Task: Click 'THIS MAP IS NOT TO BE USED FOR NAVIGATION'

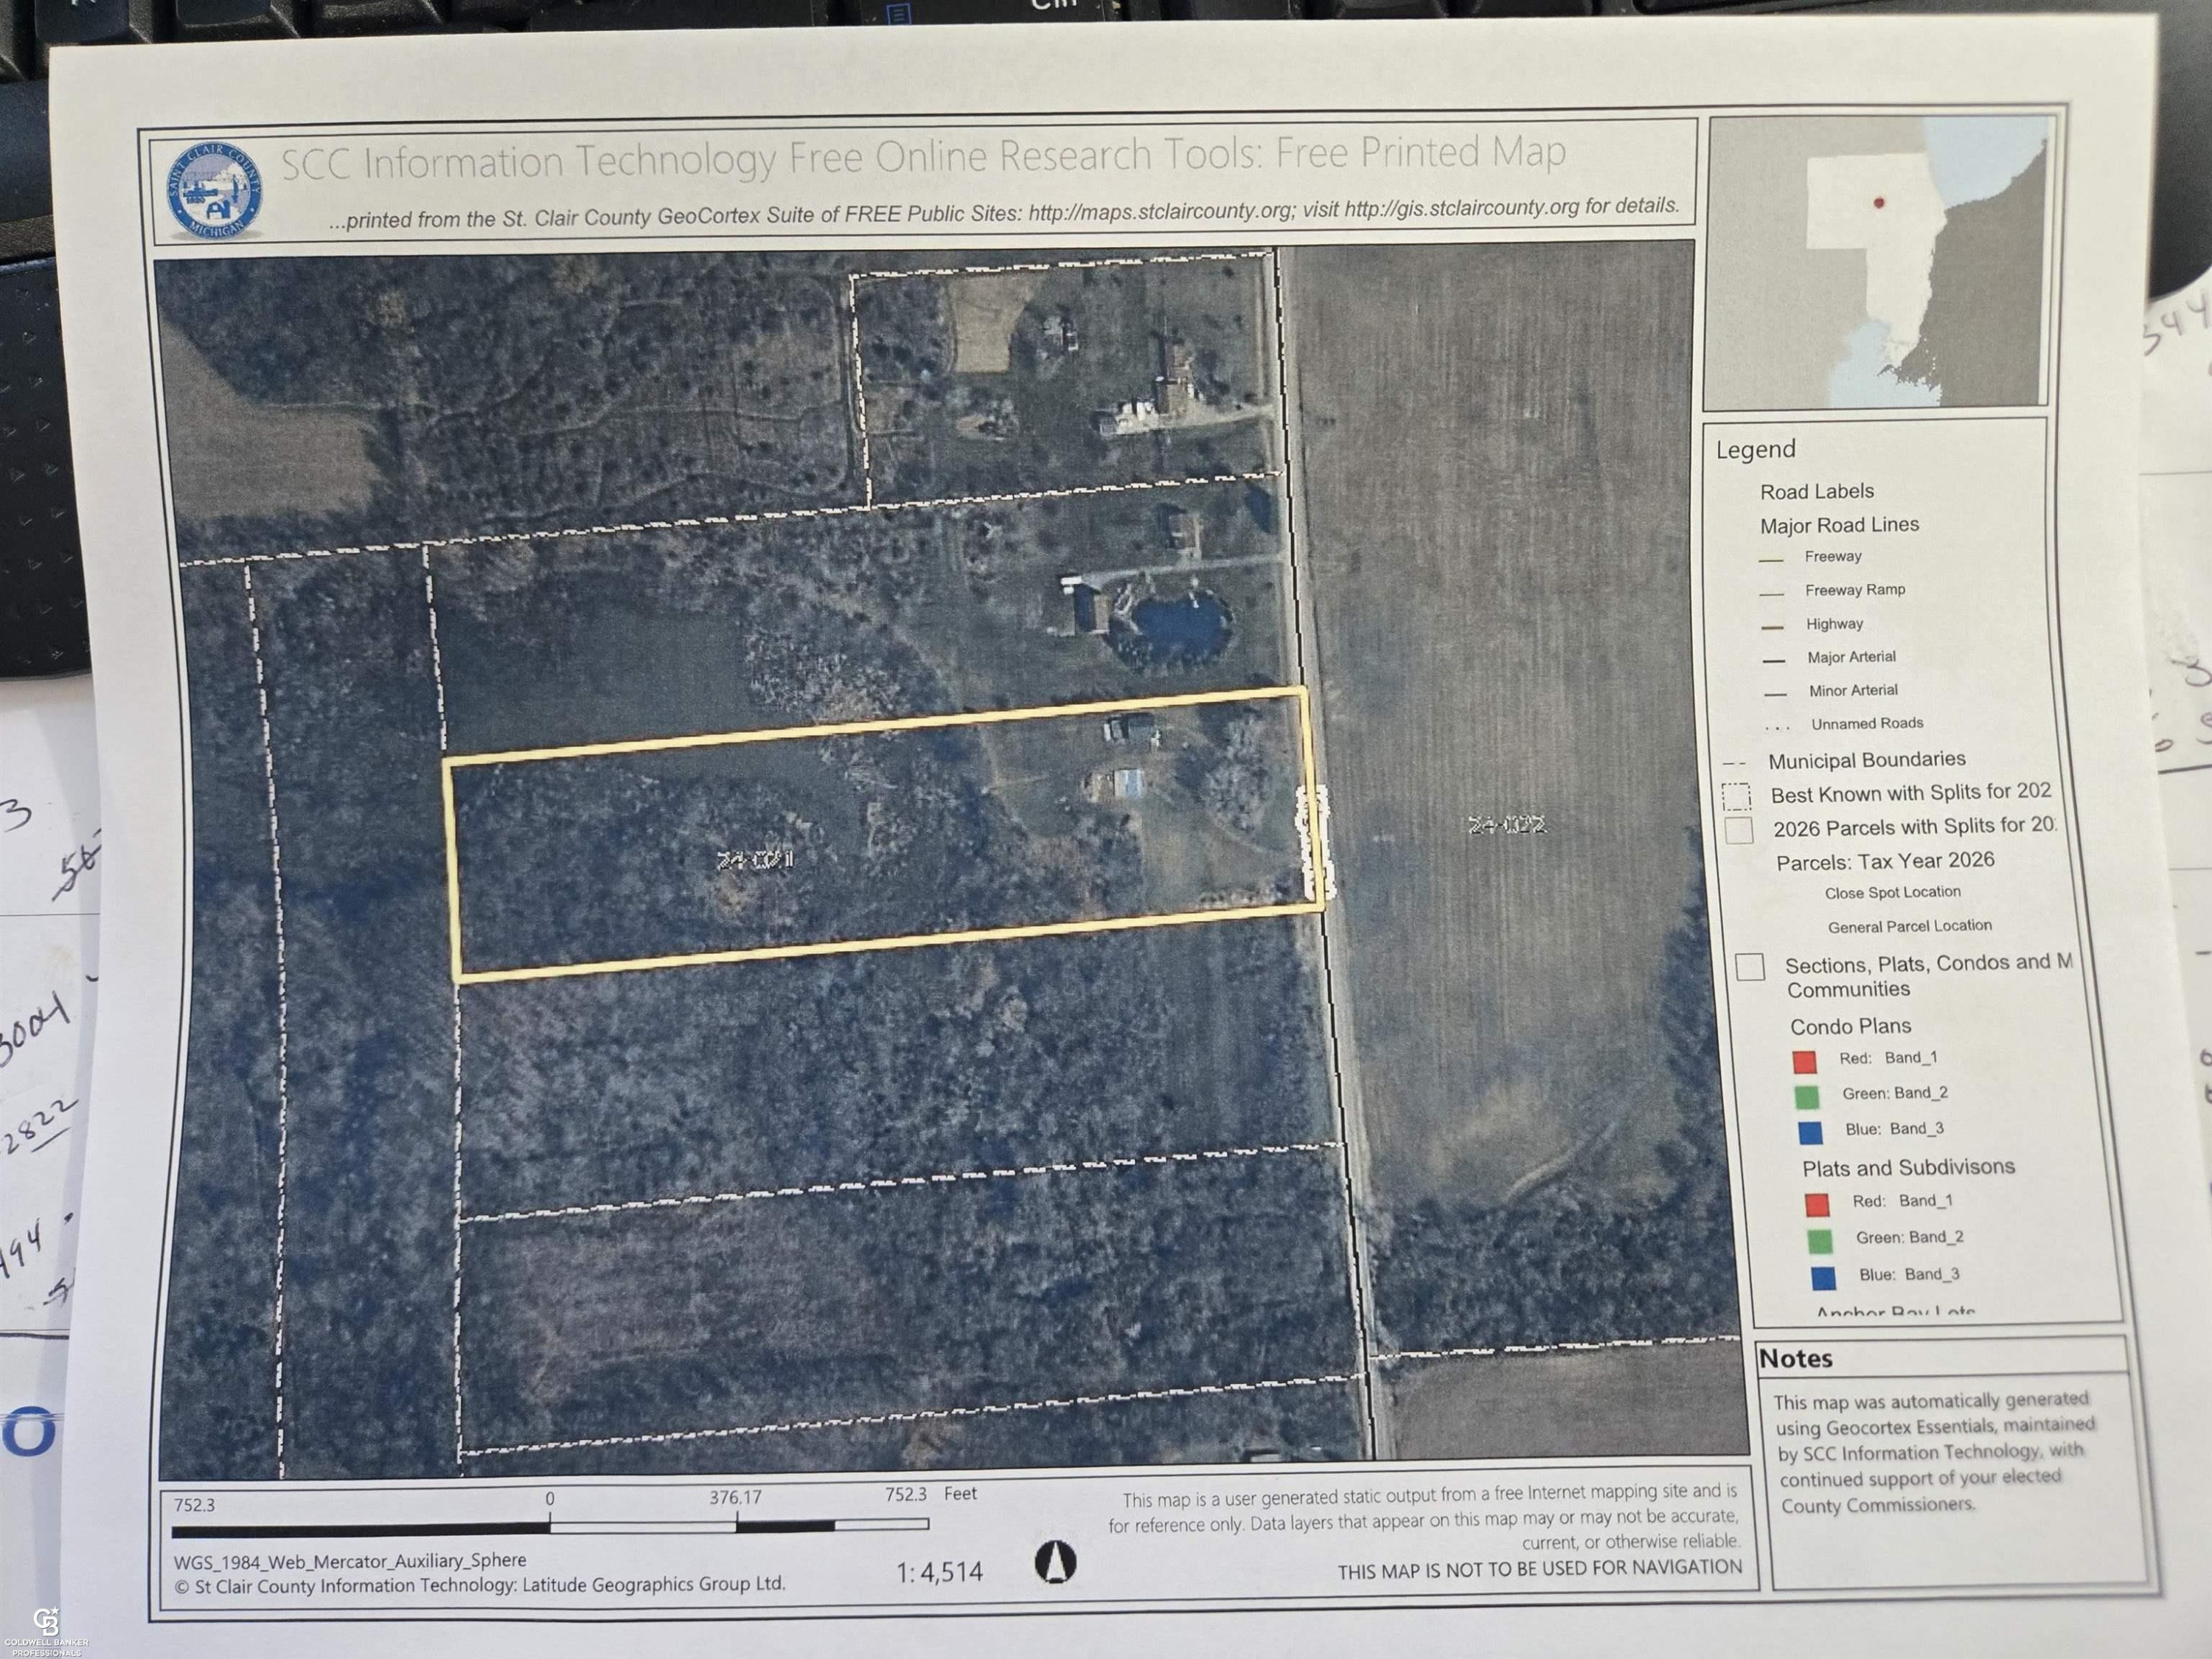Action: [1540, 1570]
